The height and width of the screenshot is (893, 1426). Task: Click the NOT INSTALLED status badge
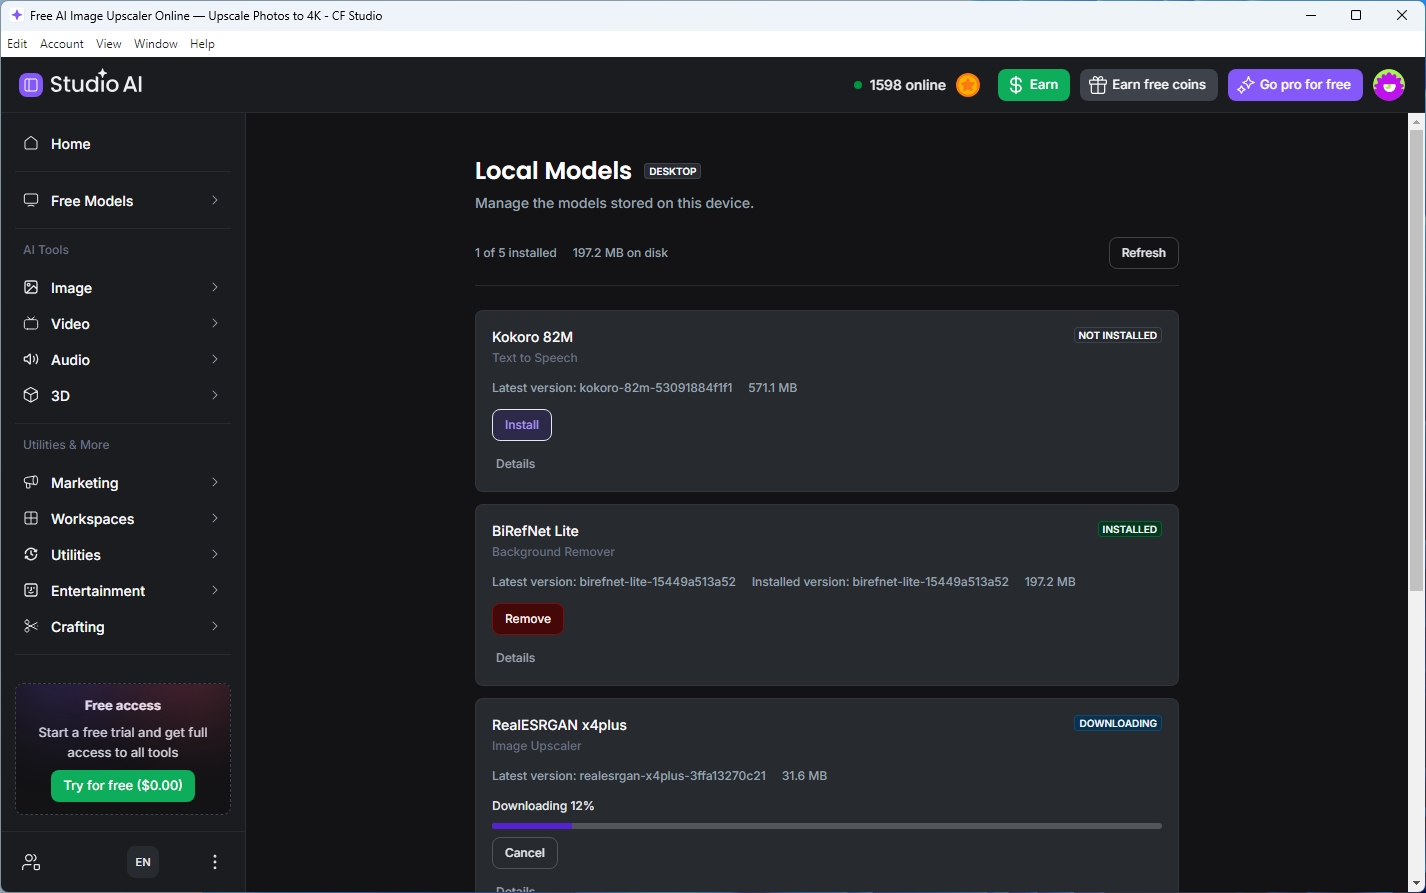click(x=1117, y=336)
